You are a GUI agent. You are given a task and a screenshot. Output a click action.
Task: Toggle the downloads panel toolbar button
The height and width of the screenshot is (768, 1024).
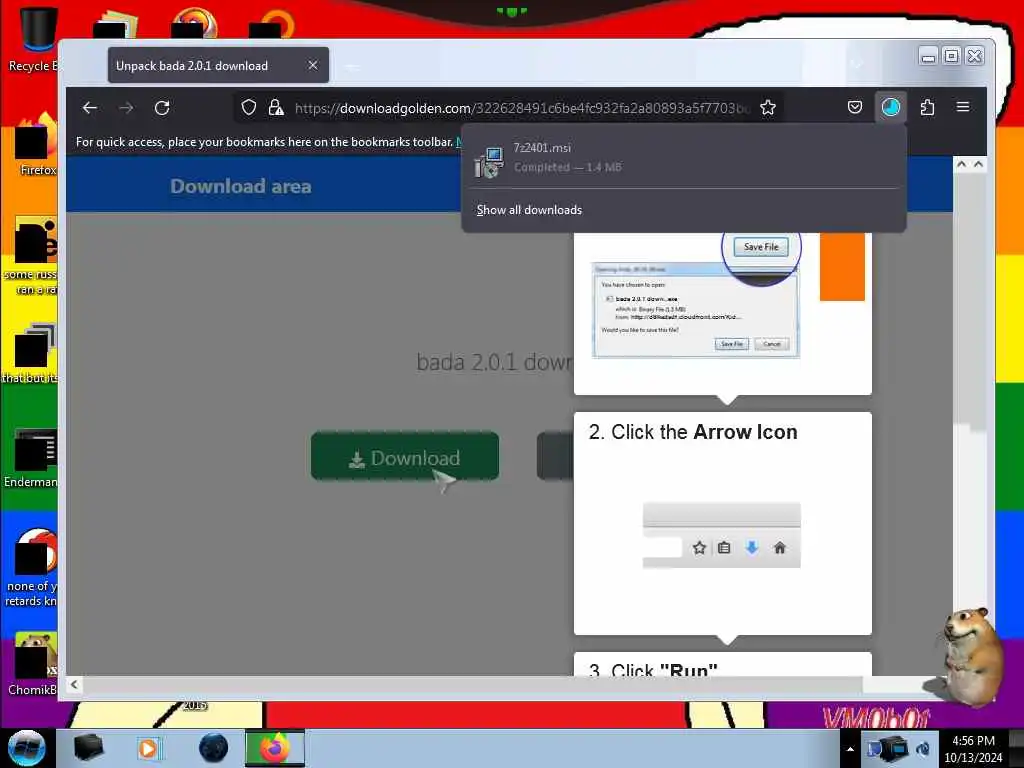click(891, 107)
